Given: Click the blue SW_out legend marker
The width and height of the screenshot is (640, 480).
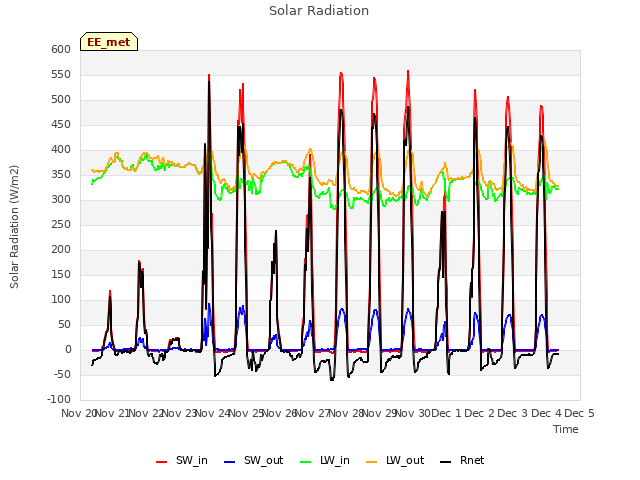Looking at the screenshot, I should (x=230, y=462).
